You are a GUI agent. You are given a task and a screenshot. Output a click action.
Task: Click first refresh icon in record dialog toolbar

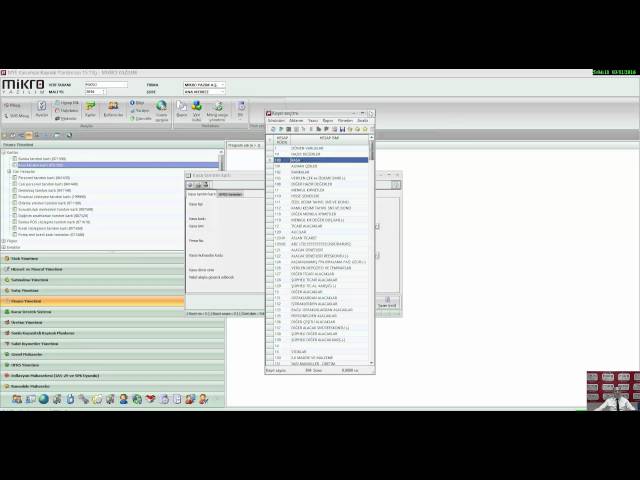tap(273, 129)
